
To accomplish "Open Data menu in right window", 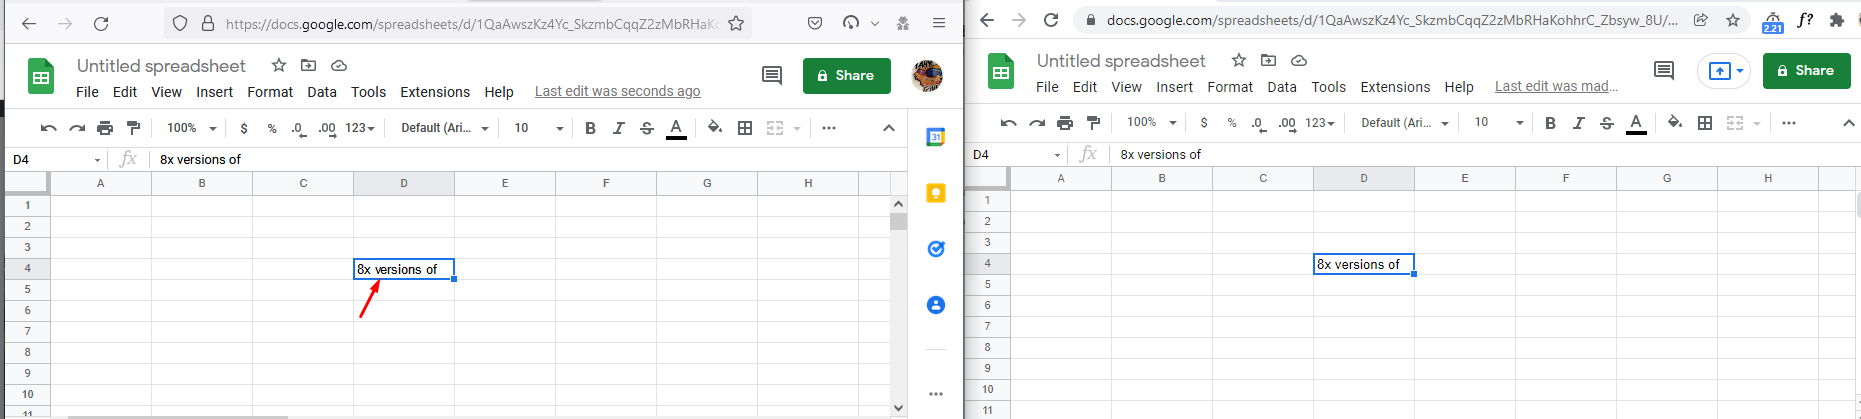I will tap(1282, 87).
